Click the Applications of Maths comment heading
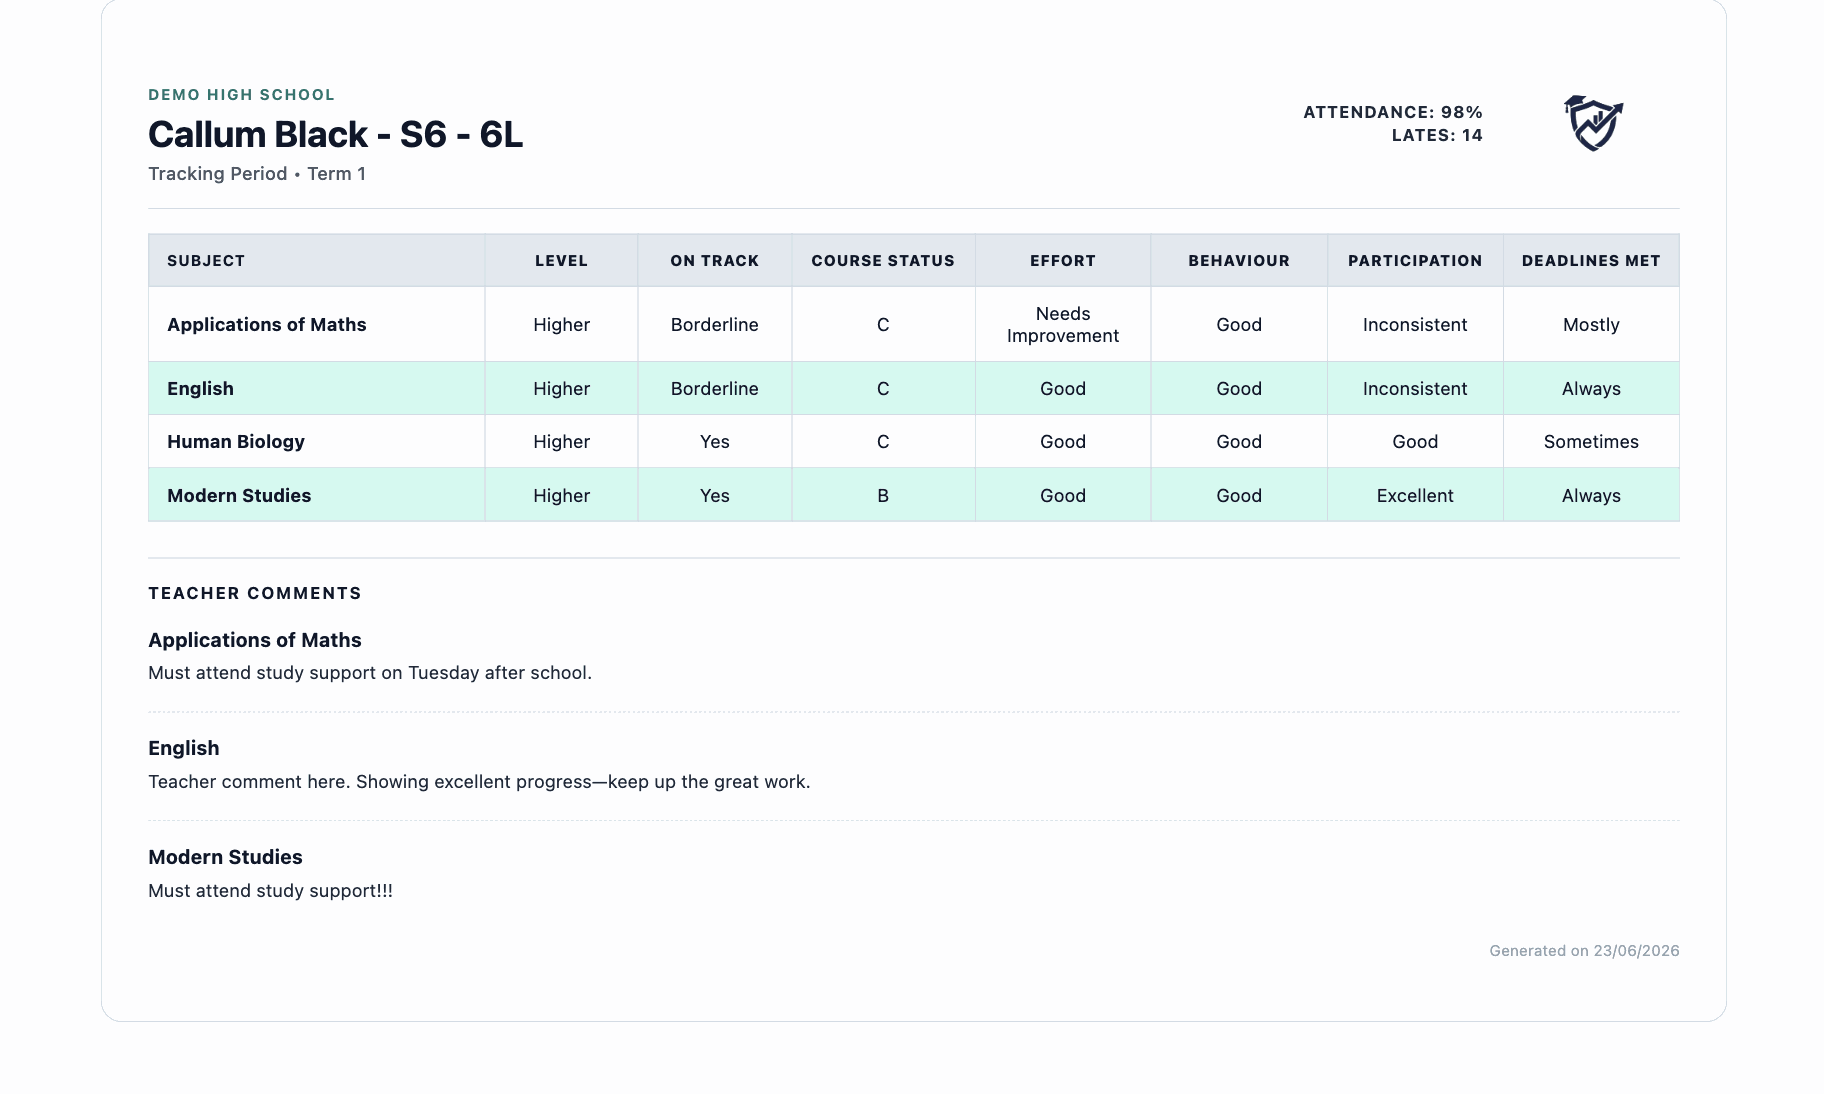The height and width of the screenshot is (1094, 1824). [x=255, y=641]
